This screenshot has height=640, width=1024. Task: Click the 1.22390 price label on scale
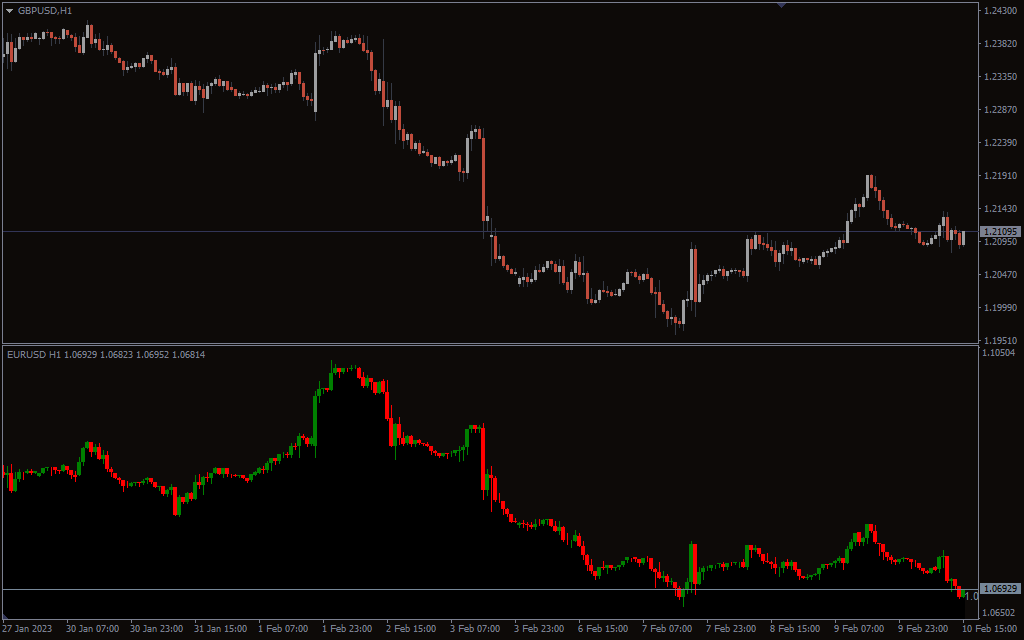[x=1000, y=143]
